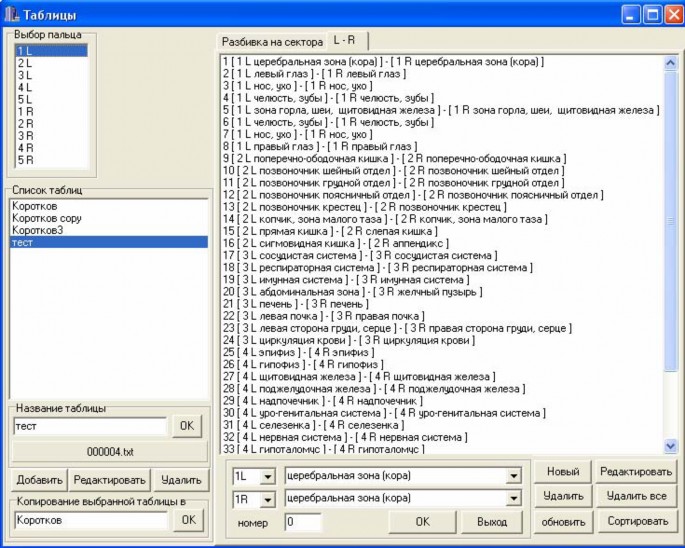The width and height of the screenshot is (685, 548).
Task: Open the 1L finger dropdown
Action: click(x=267, y=476)
